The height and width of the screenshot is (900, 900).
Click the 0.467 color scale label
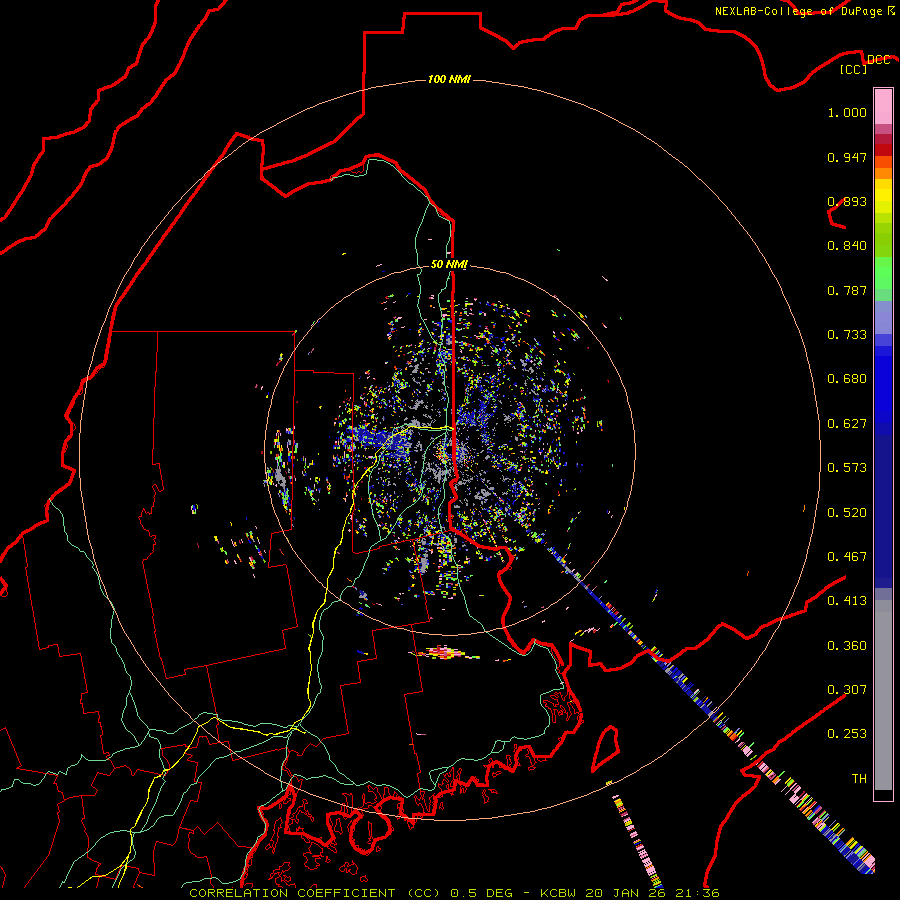(847, 557)
